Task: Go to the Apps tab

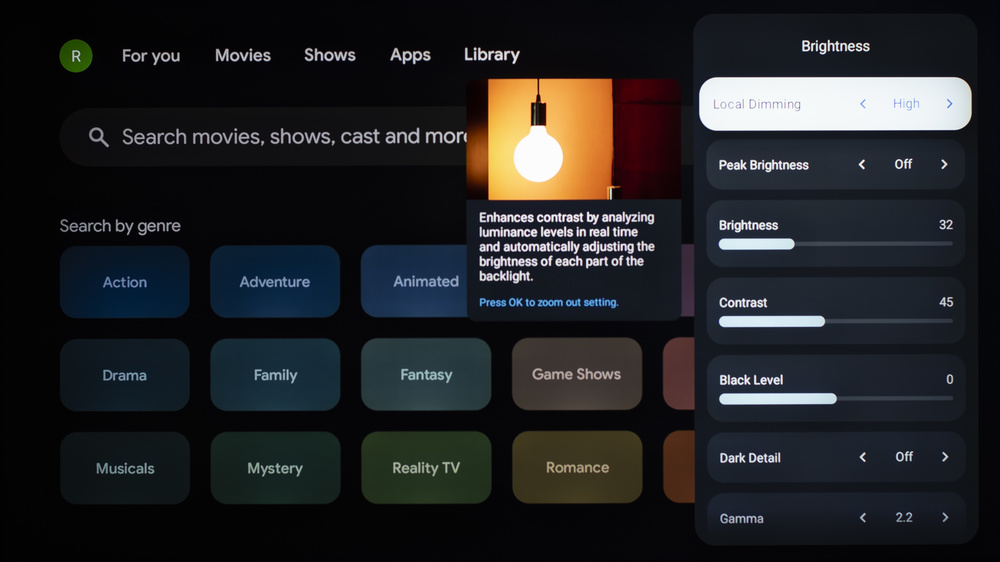Action: [410, 56]
